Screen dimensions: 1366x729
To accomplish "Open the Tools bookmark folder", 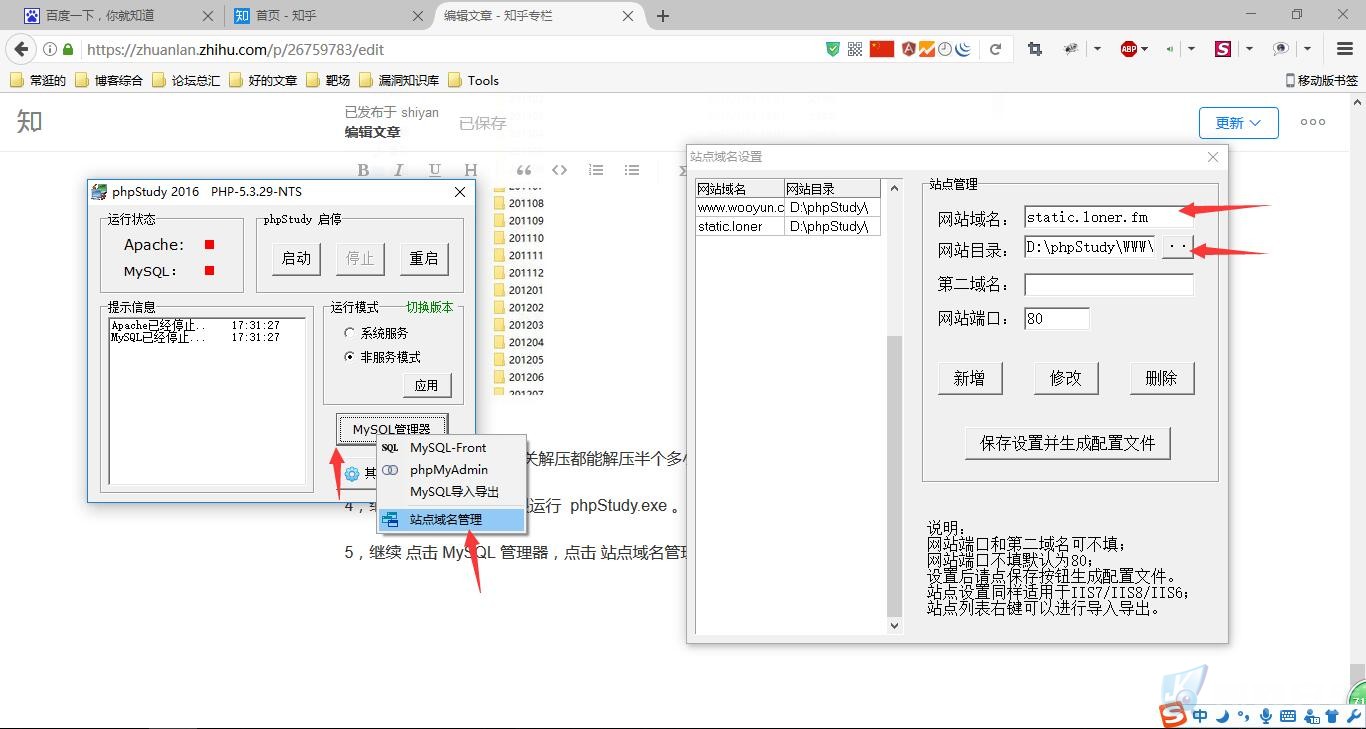I will click(x=473, y=80).
